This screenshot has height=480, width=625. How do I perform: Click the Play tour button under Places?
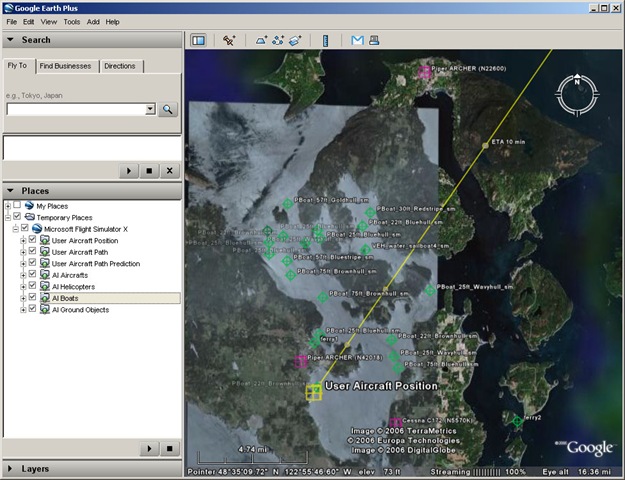click(x=149, y=449)
